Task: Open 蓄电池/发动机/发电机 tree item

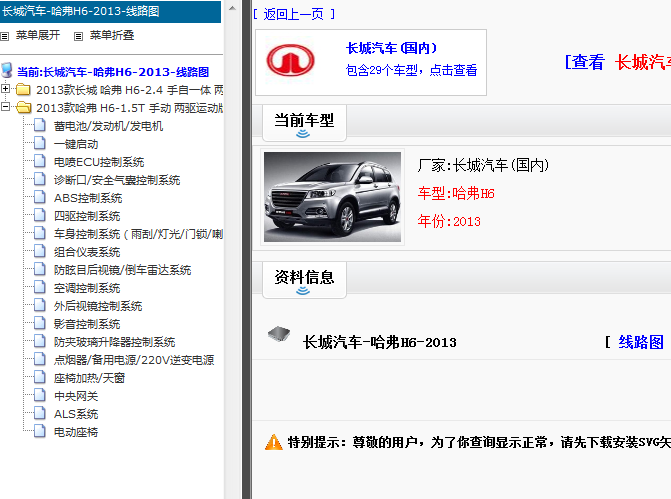Action: point(108,126)
